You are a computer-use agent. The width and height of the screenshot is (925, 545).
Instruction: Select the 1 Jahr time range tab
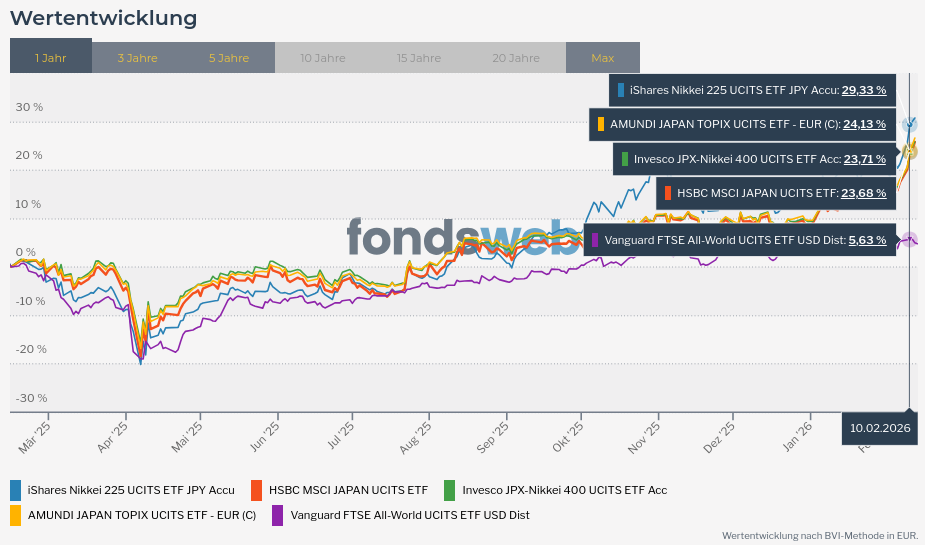51,57
